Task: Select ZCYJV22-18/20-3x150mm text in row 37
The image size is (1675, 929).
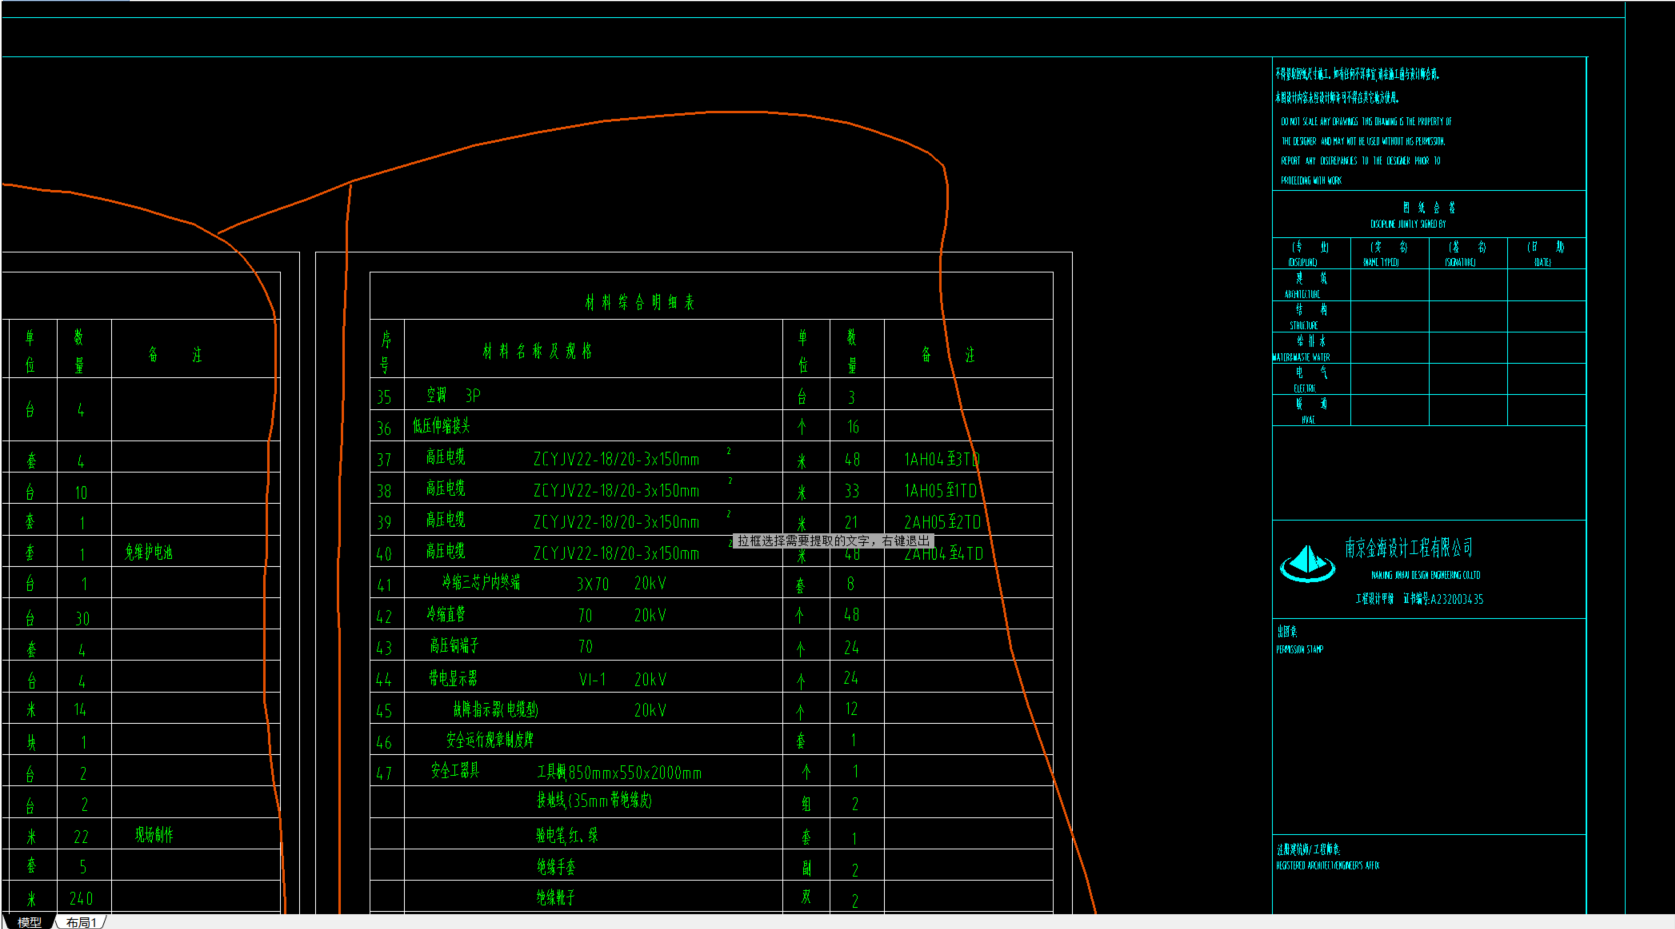Action: coord(616,459)
